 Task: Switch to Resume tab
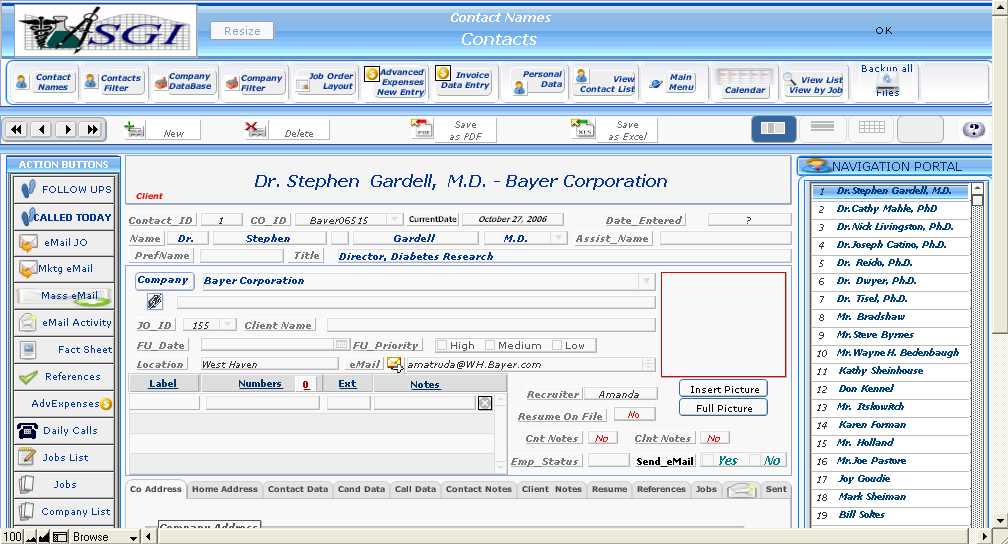pos(609,489)
